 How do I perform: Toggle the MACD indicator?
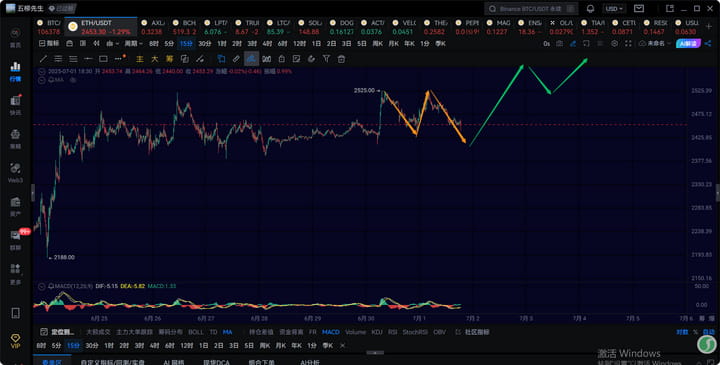[x=331, y=332]
